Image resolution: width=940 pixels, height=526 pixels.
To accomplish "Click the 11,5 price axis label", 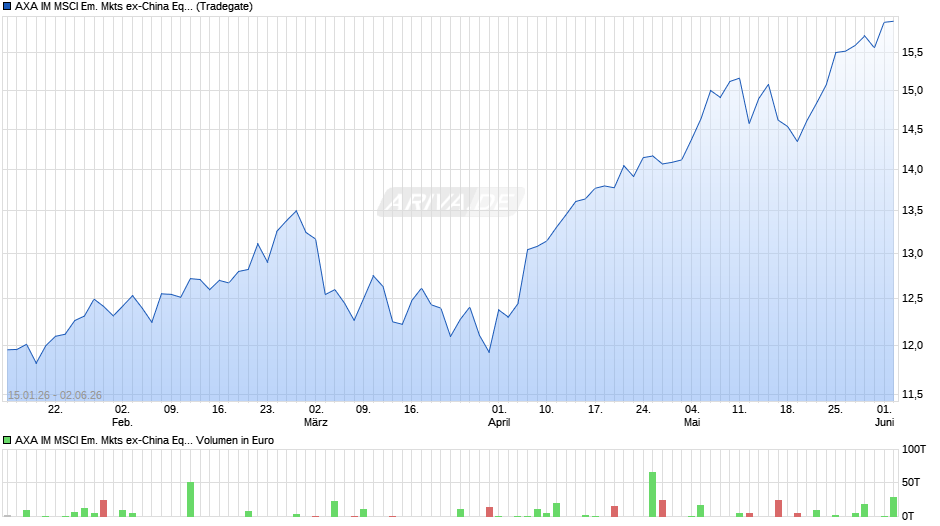I will click(912, 395).
